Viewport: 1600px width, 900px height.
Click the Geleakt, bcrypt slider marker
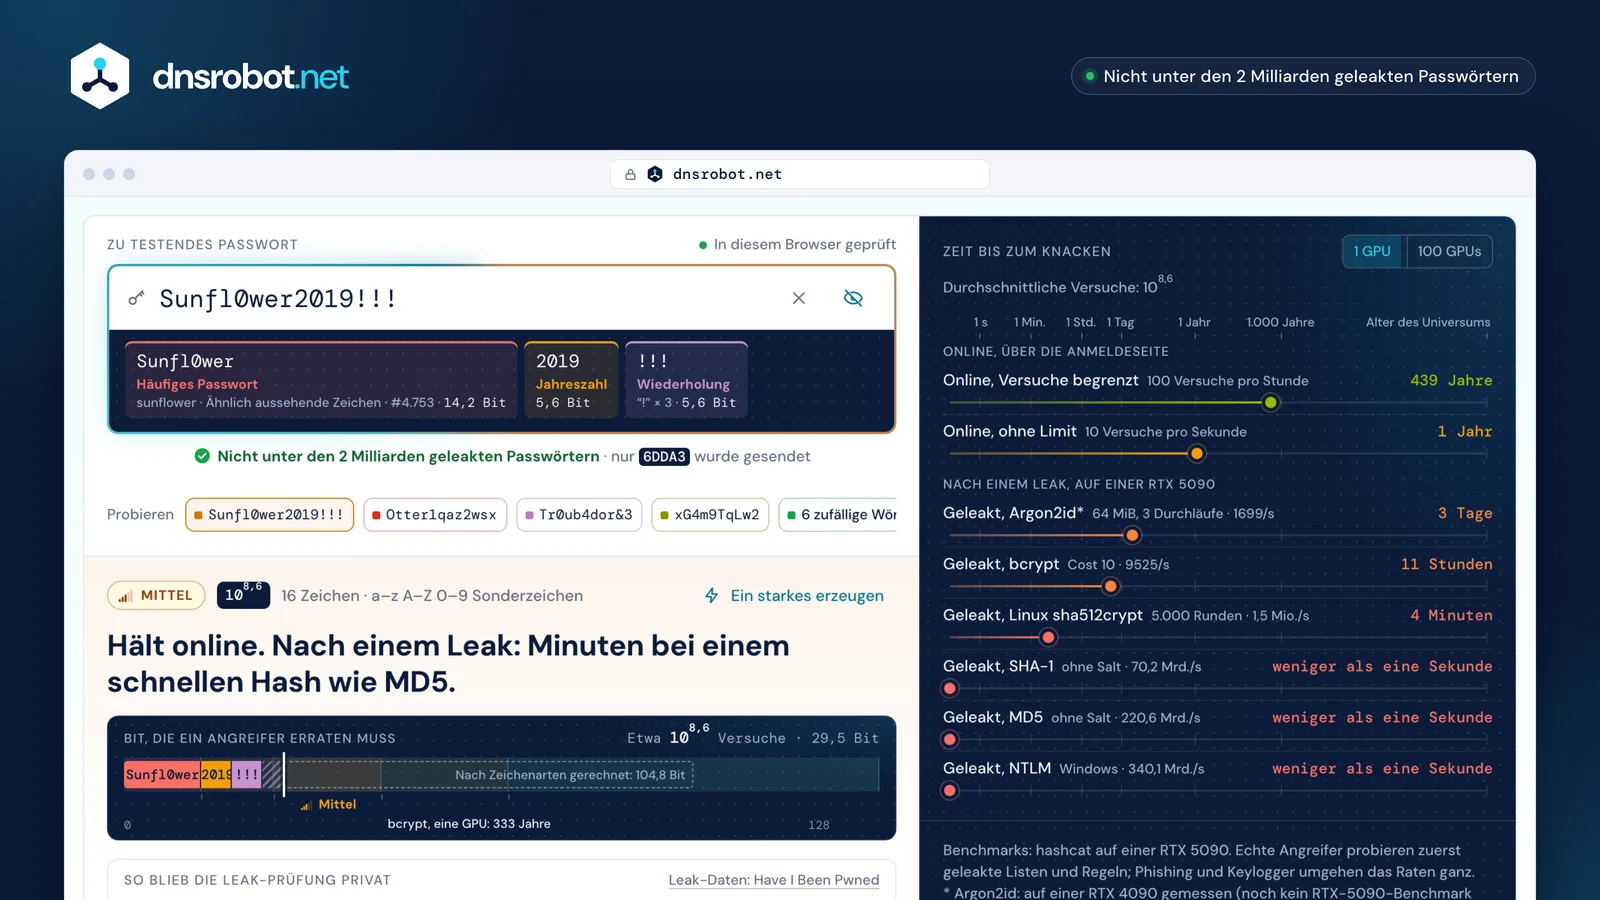(1110, 586)
